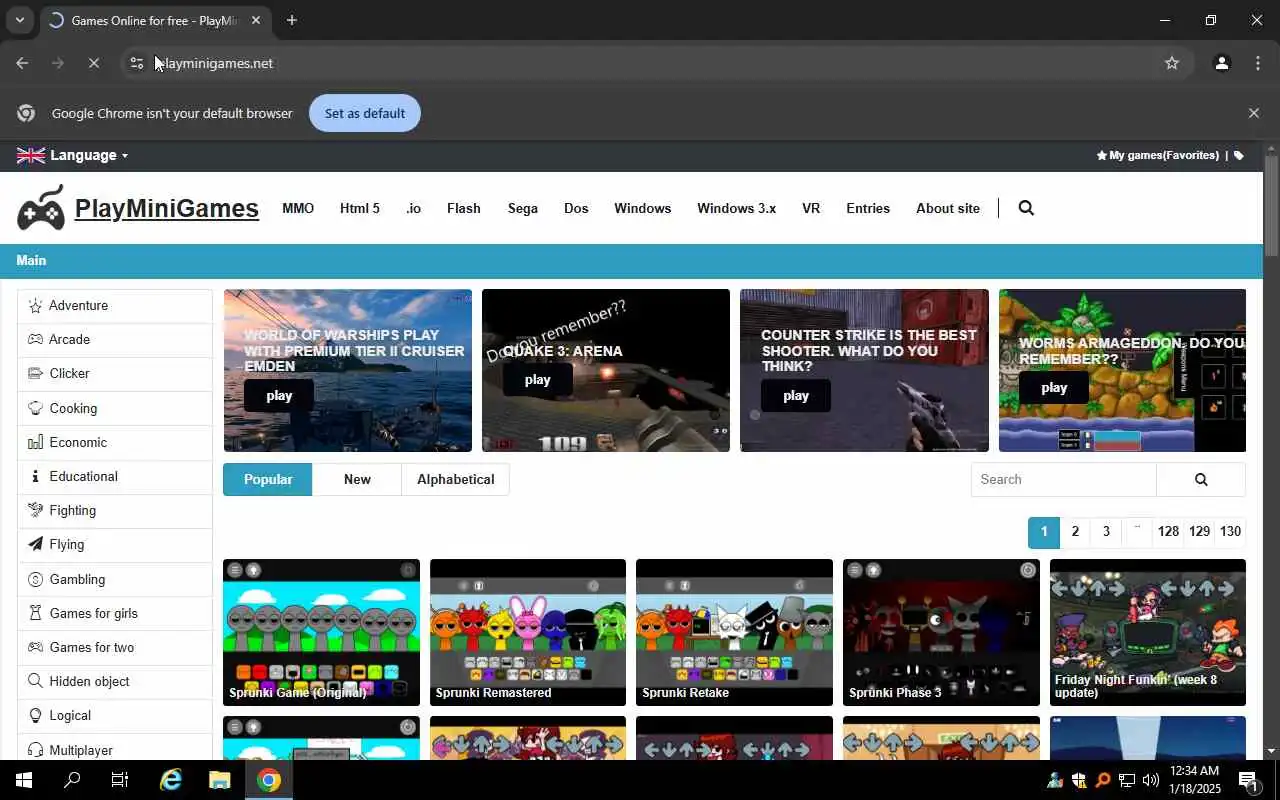1280x800 pixels.
Task: Bookmark this page with the star icon
Action: click(x=1172, y=63)
